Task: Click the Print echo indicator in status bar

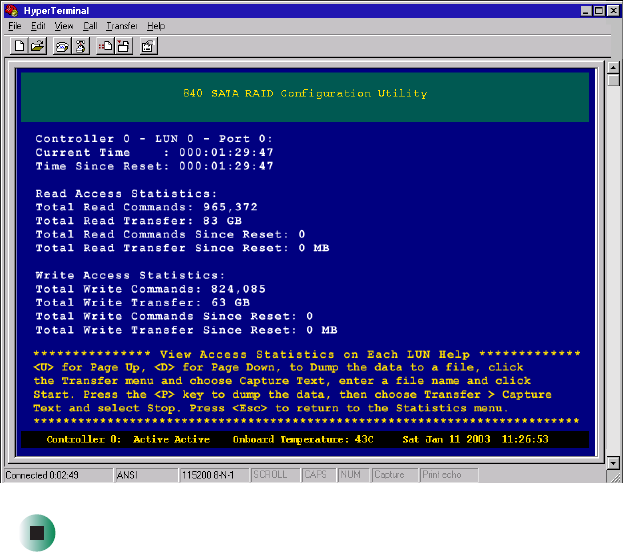Action: (449, 475)
